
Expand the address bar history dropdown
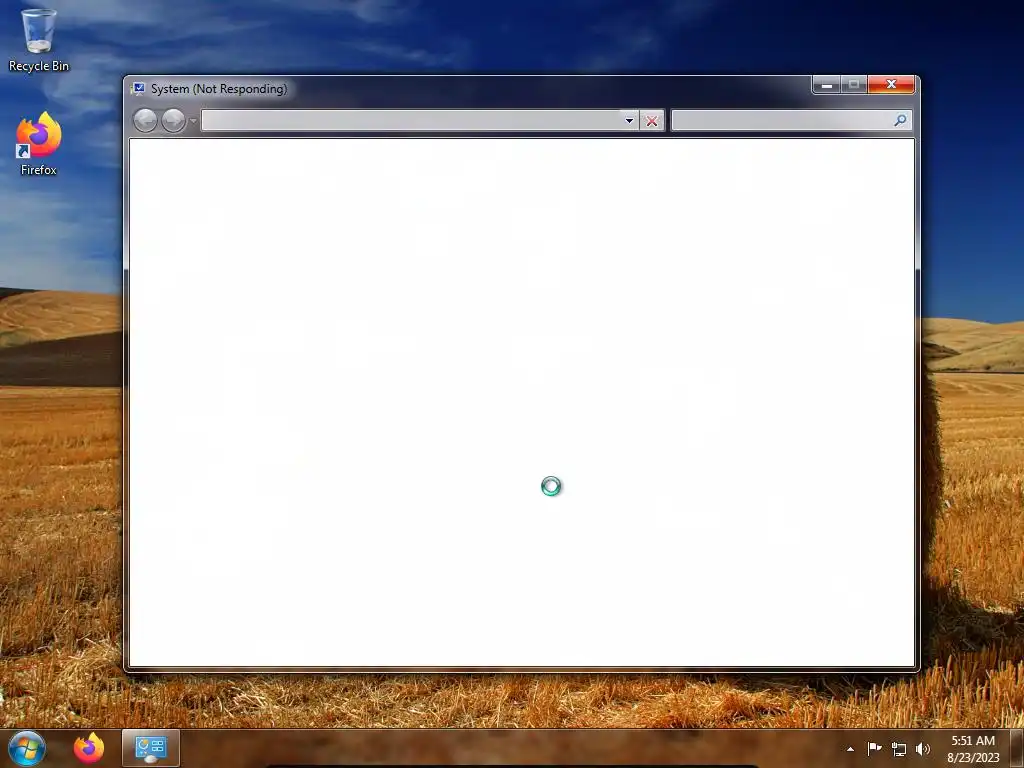coord(629,120)
